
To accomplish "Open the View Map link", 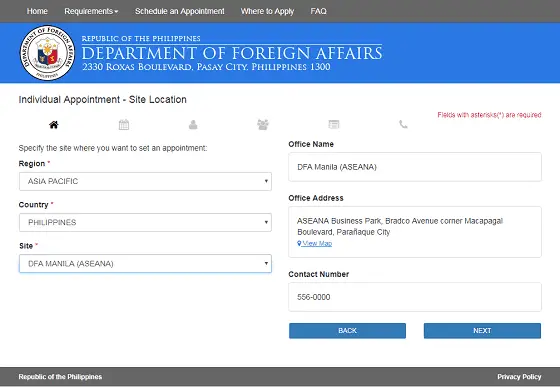I will click(x=317, y=243).
